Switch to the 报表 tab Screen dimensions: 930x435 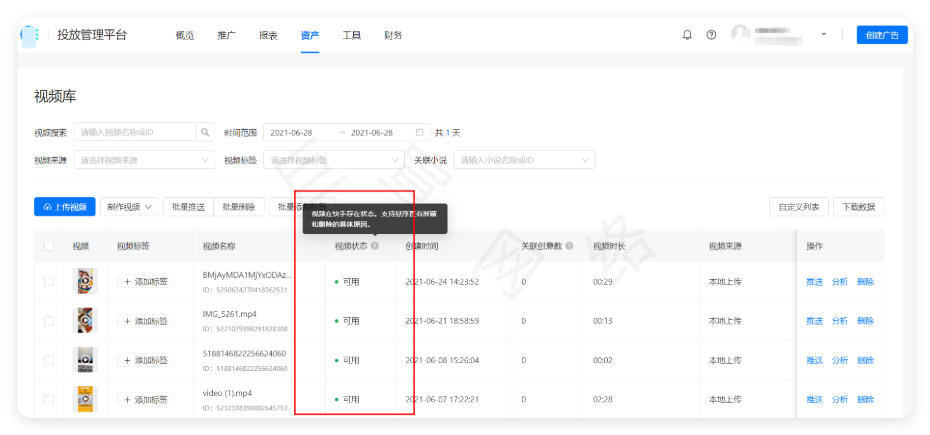(x=268, y=35)
